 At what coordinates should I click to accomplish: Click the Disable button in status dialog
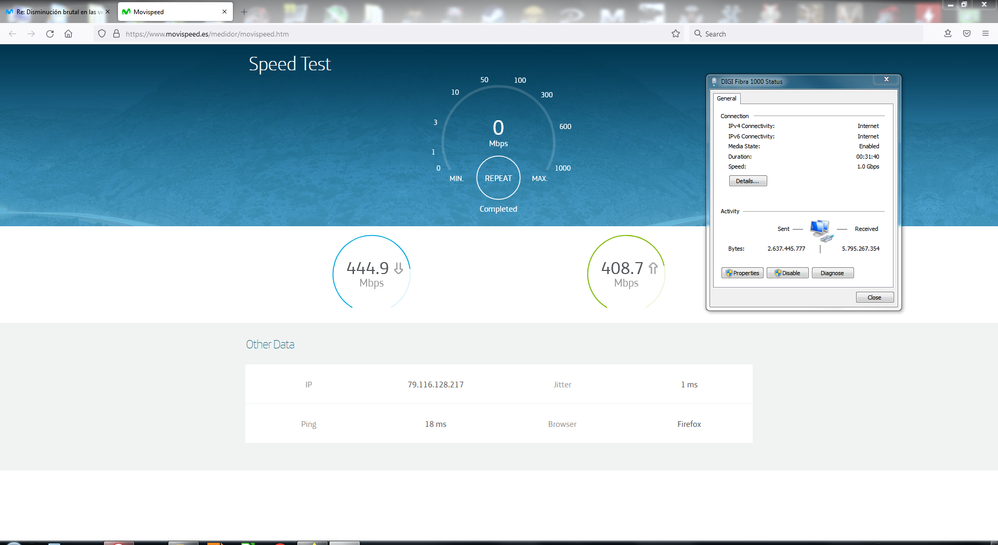click(787, 273)
